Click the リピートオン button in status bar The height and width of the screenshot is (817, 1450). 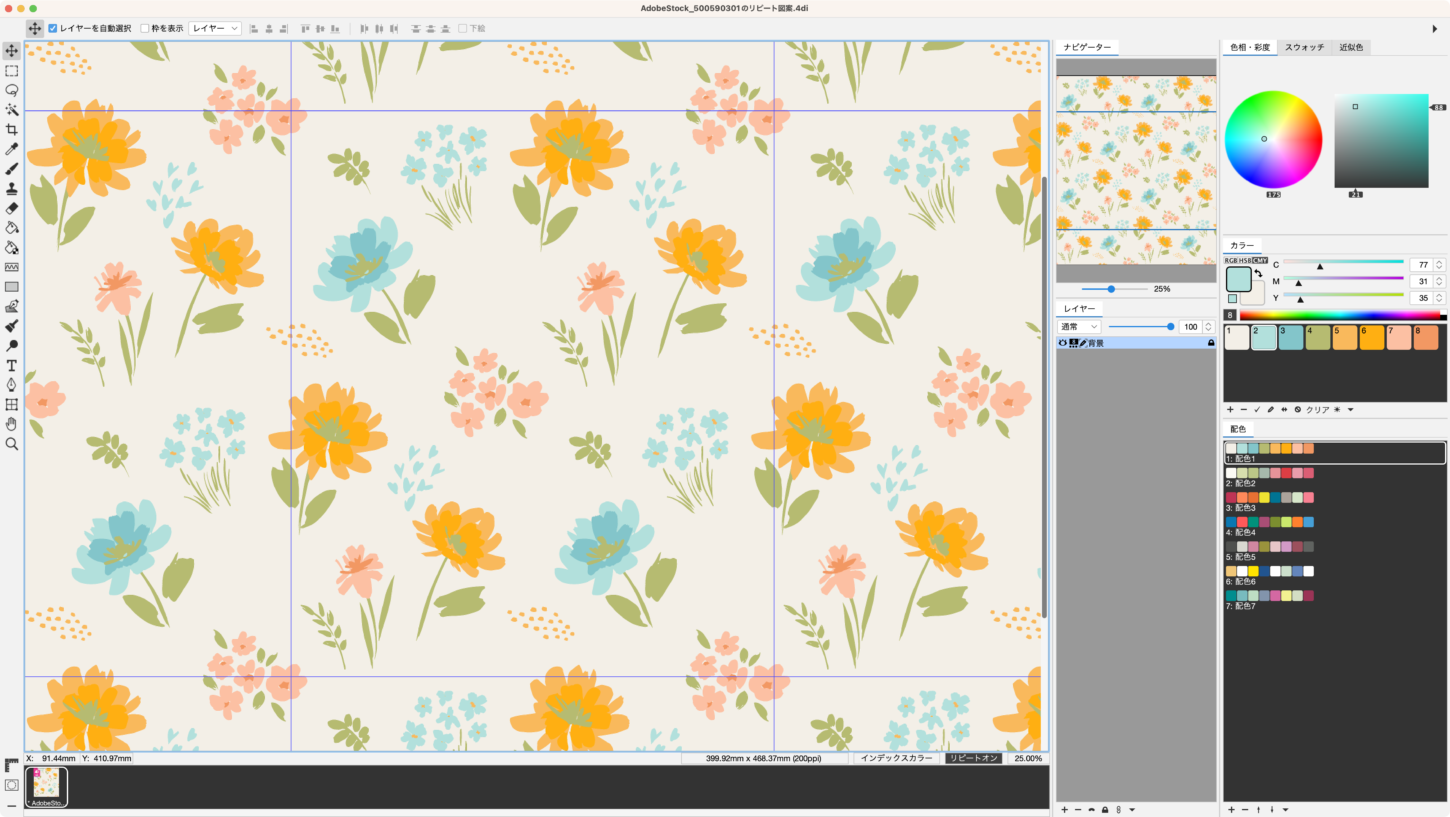click(973, 759)
